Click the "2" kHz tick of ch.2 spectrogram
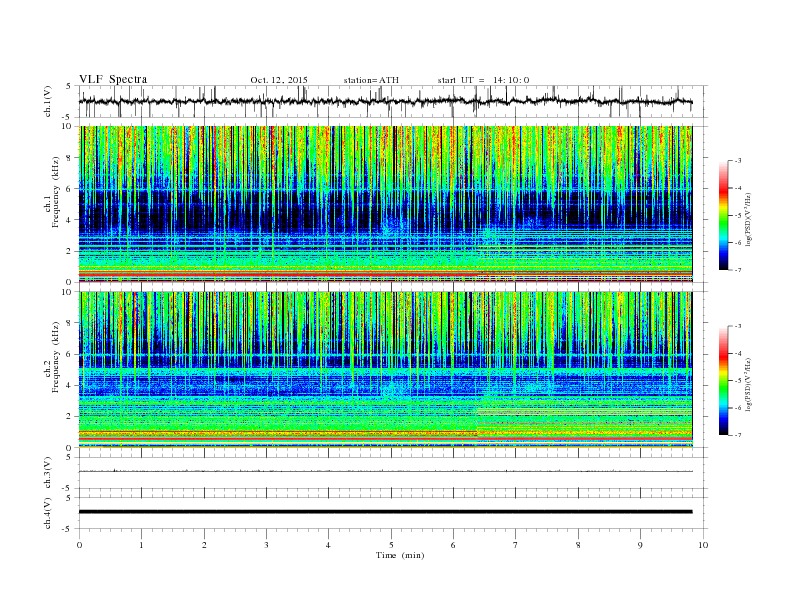The height and width of the screenshot is (612, 792). point(70,417)
